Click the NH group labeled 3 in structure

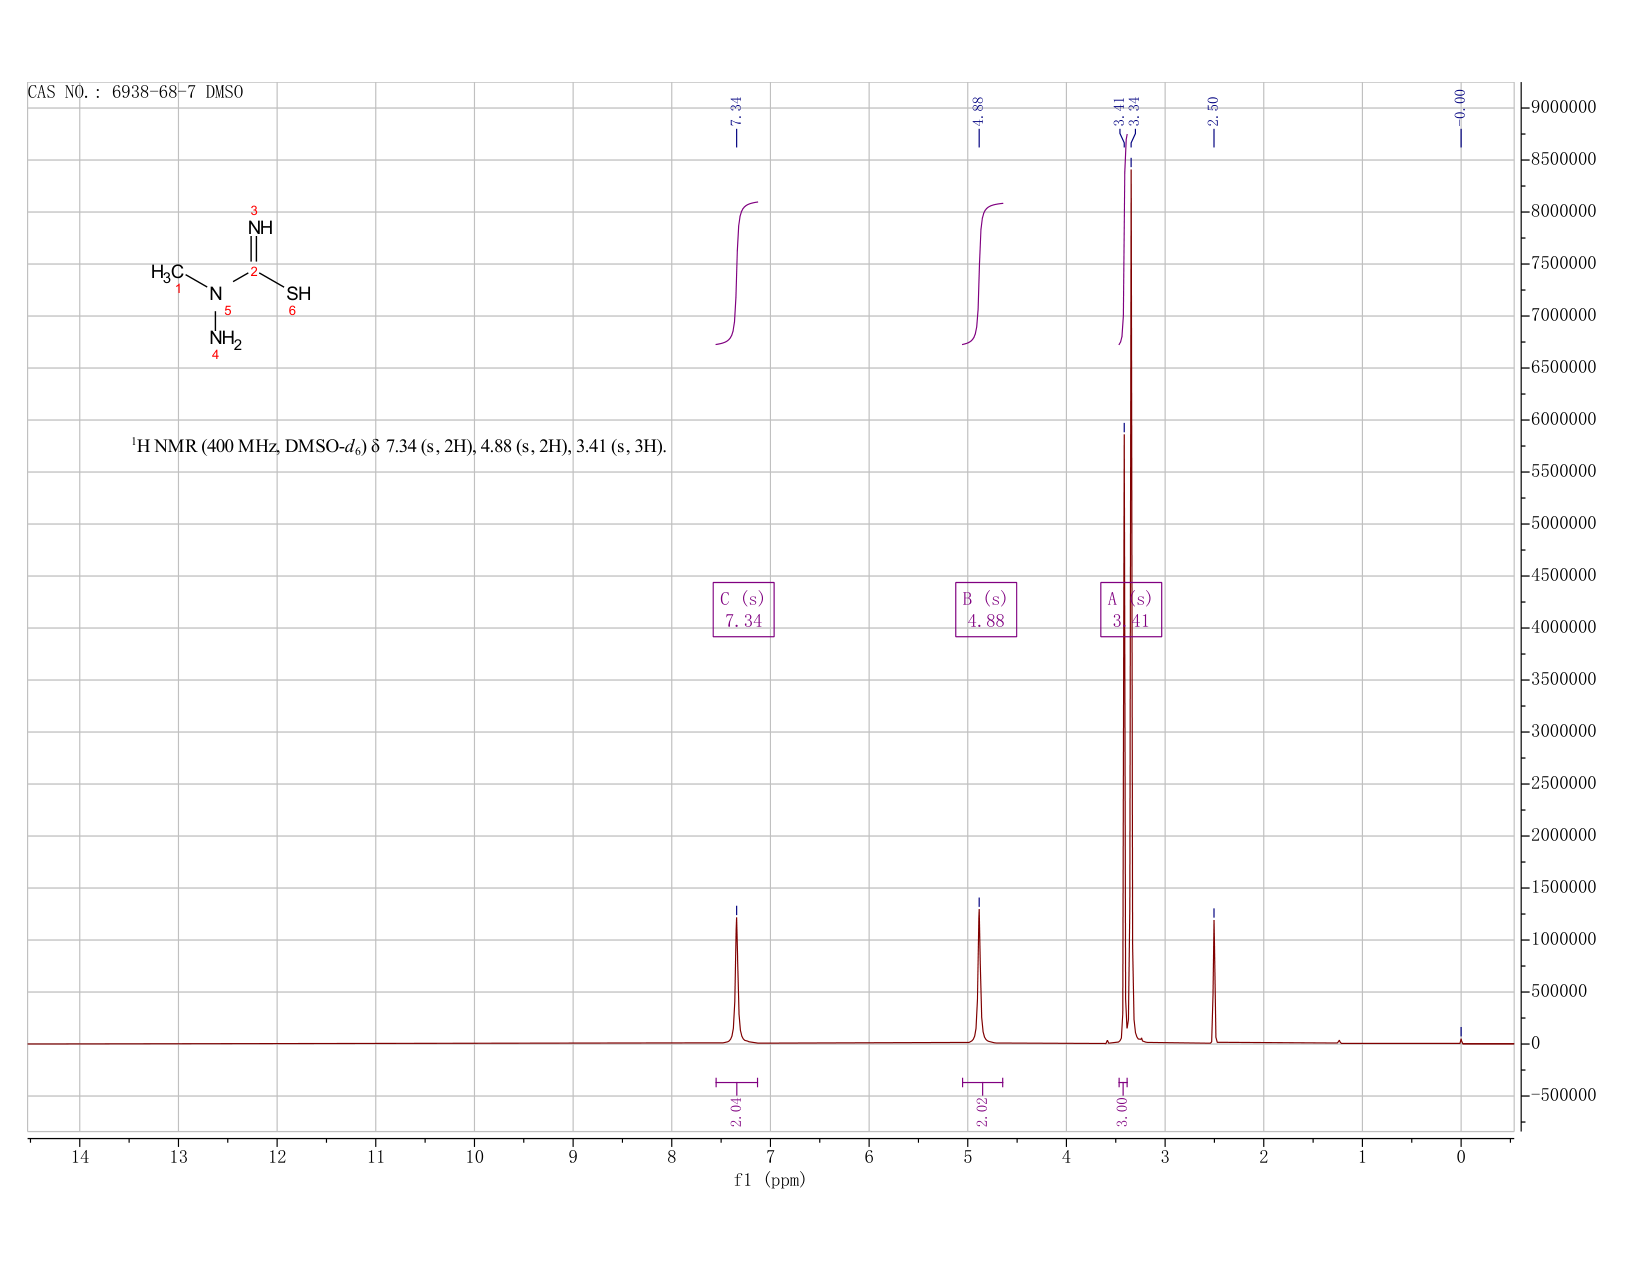pos(260,228)
